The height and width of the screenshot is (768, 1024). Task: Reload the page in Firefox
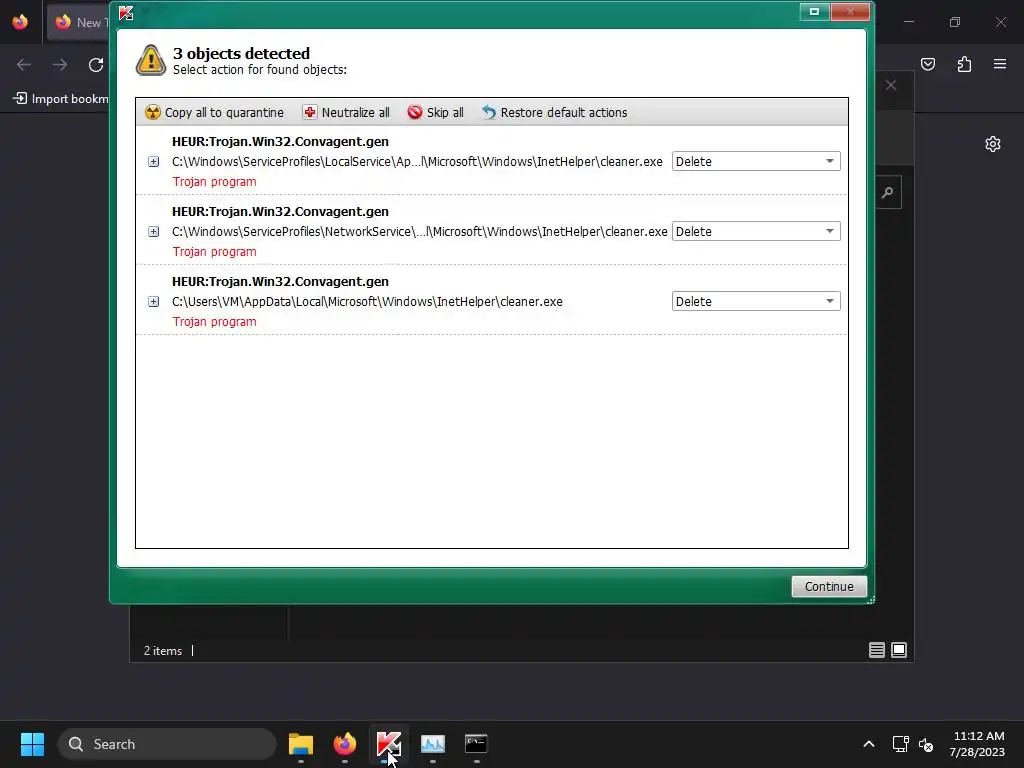click(x=96, y=65)
